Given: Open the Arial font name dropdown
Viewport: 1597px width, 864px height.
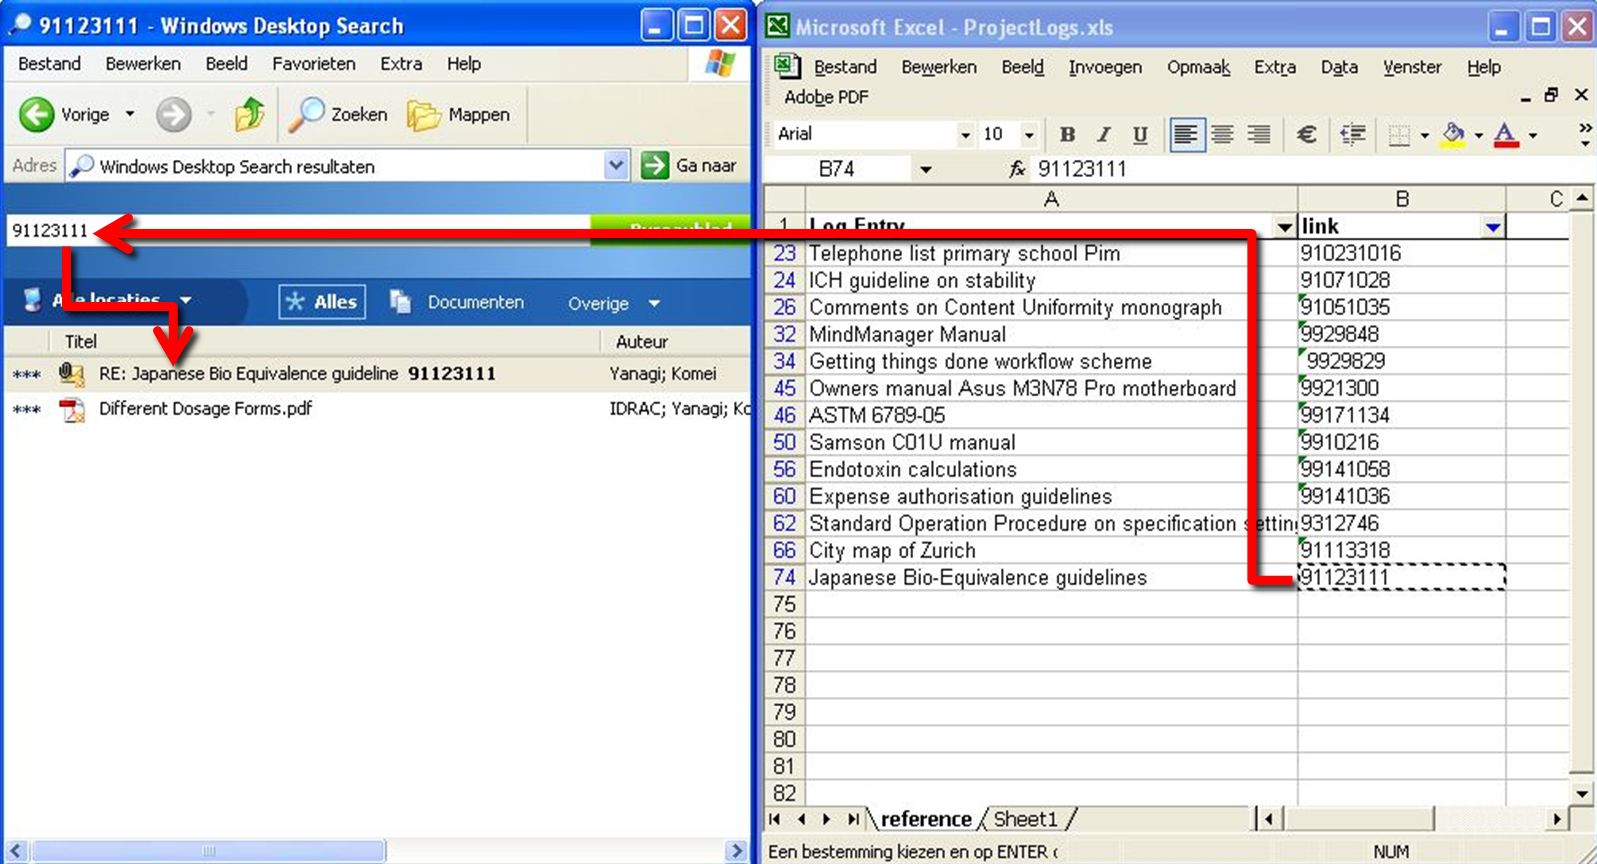Looking at the screenshot, I should tap(965, 135).
